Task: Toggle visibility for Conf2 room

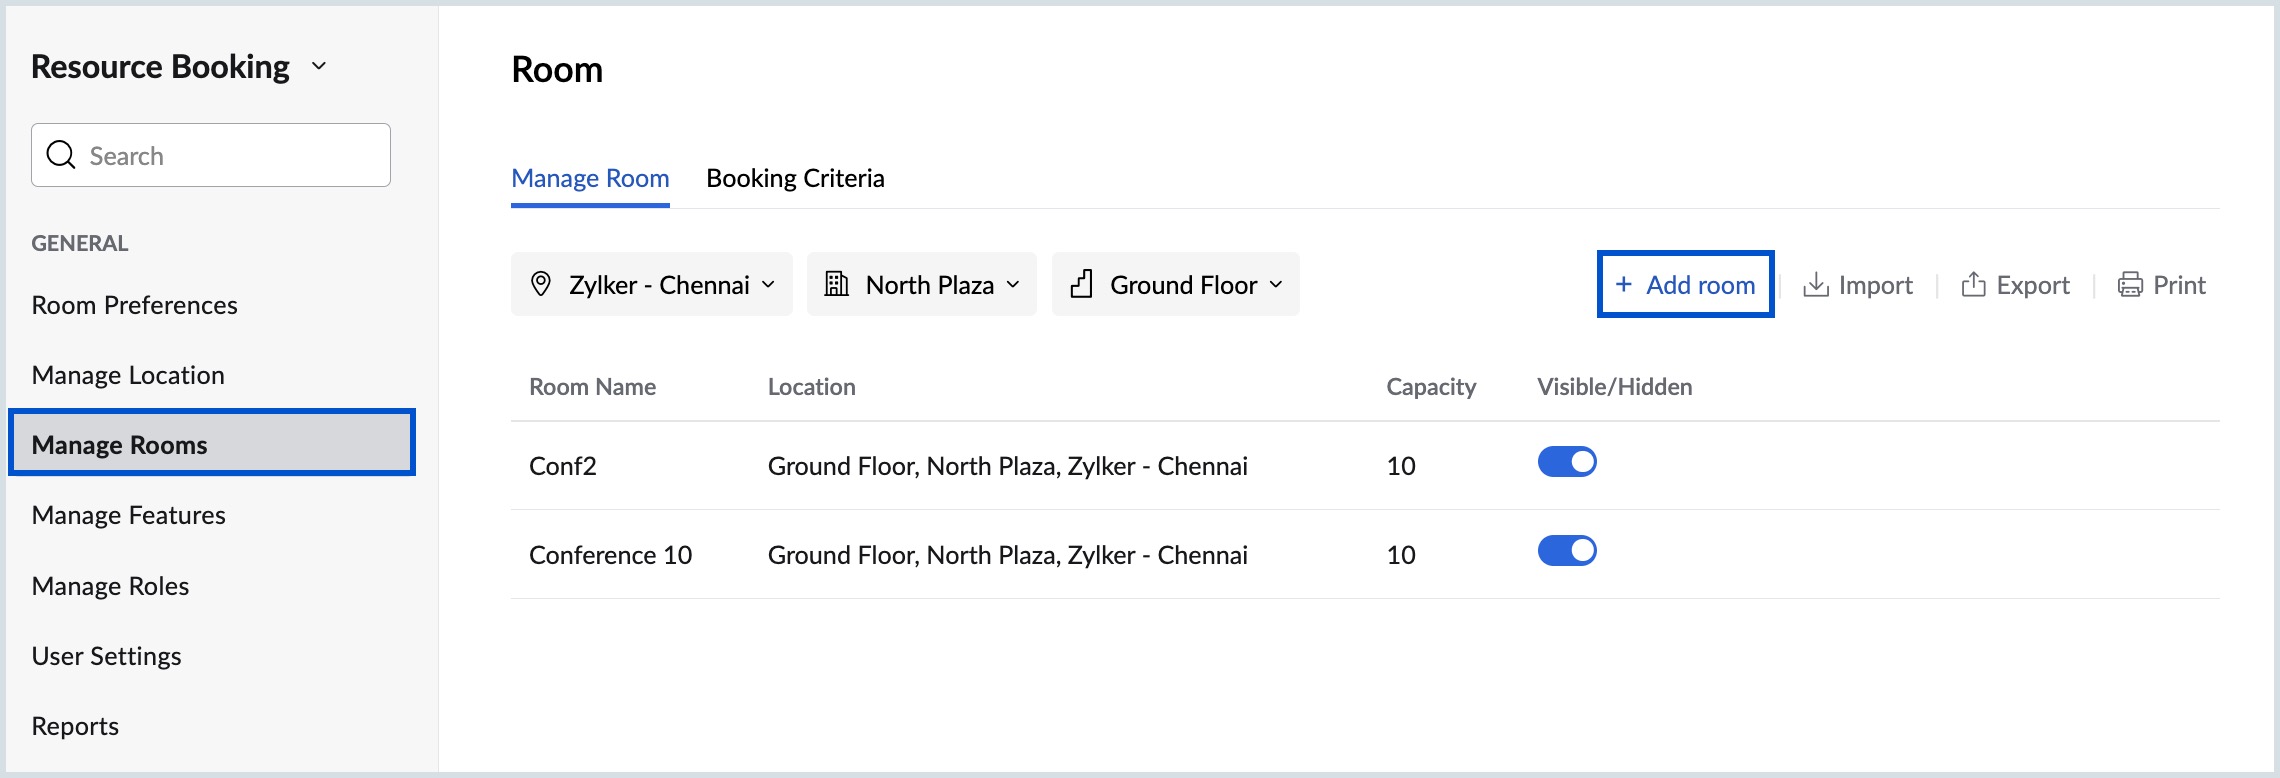Action: click(1567, 462)
